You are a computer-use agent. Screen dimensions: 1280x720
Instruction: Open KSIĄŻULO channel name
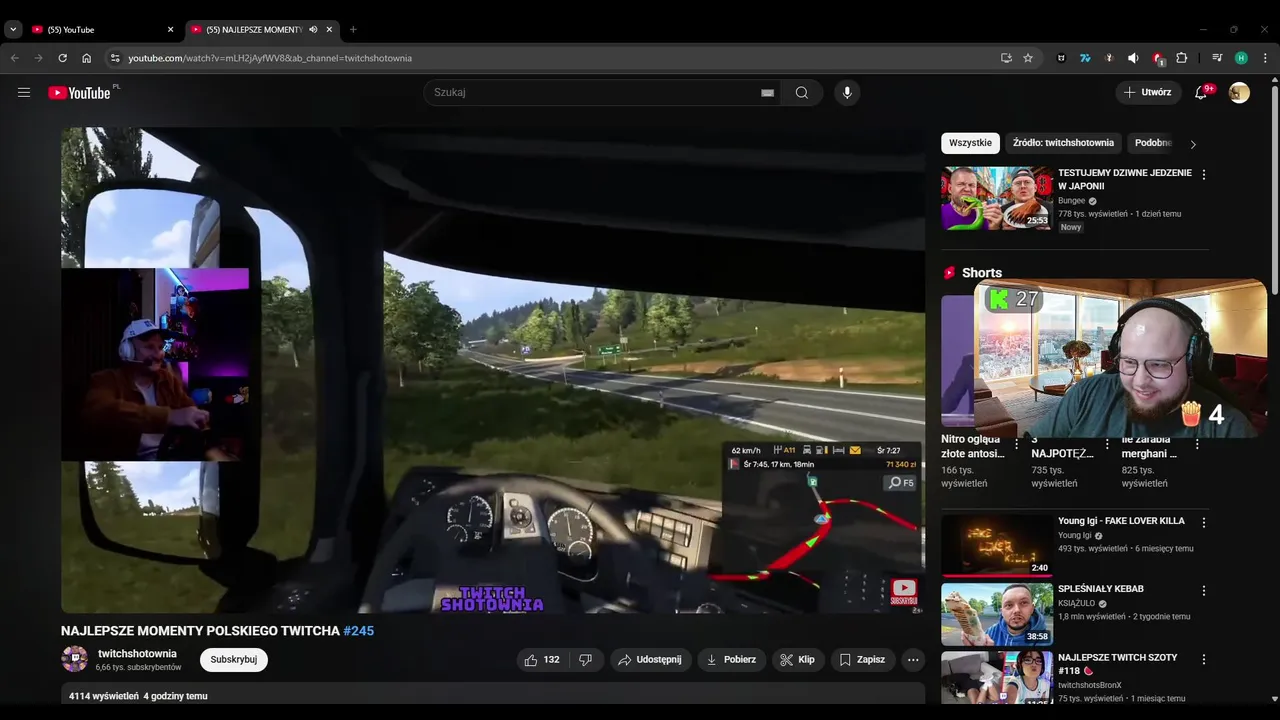[x=1077, y=604]
